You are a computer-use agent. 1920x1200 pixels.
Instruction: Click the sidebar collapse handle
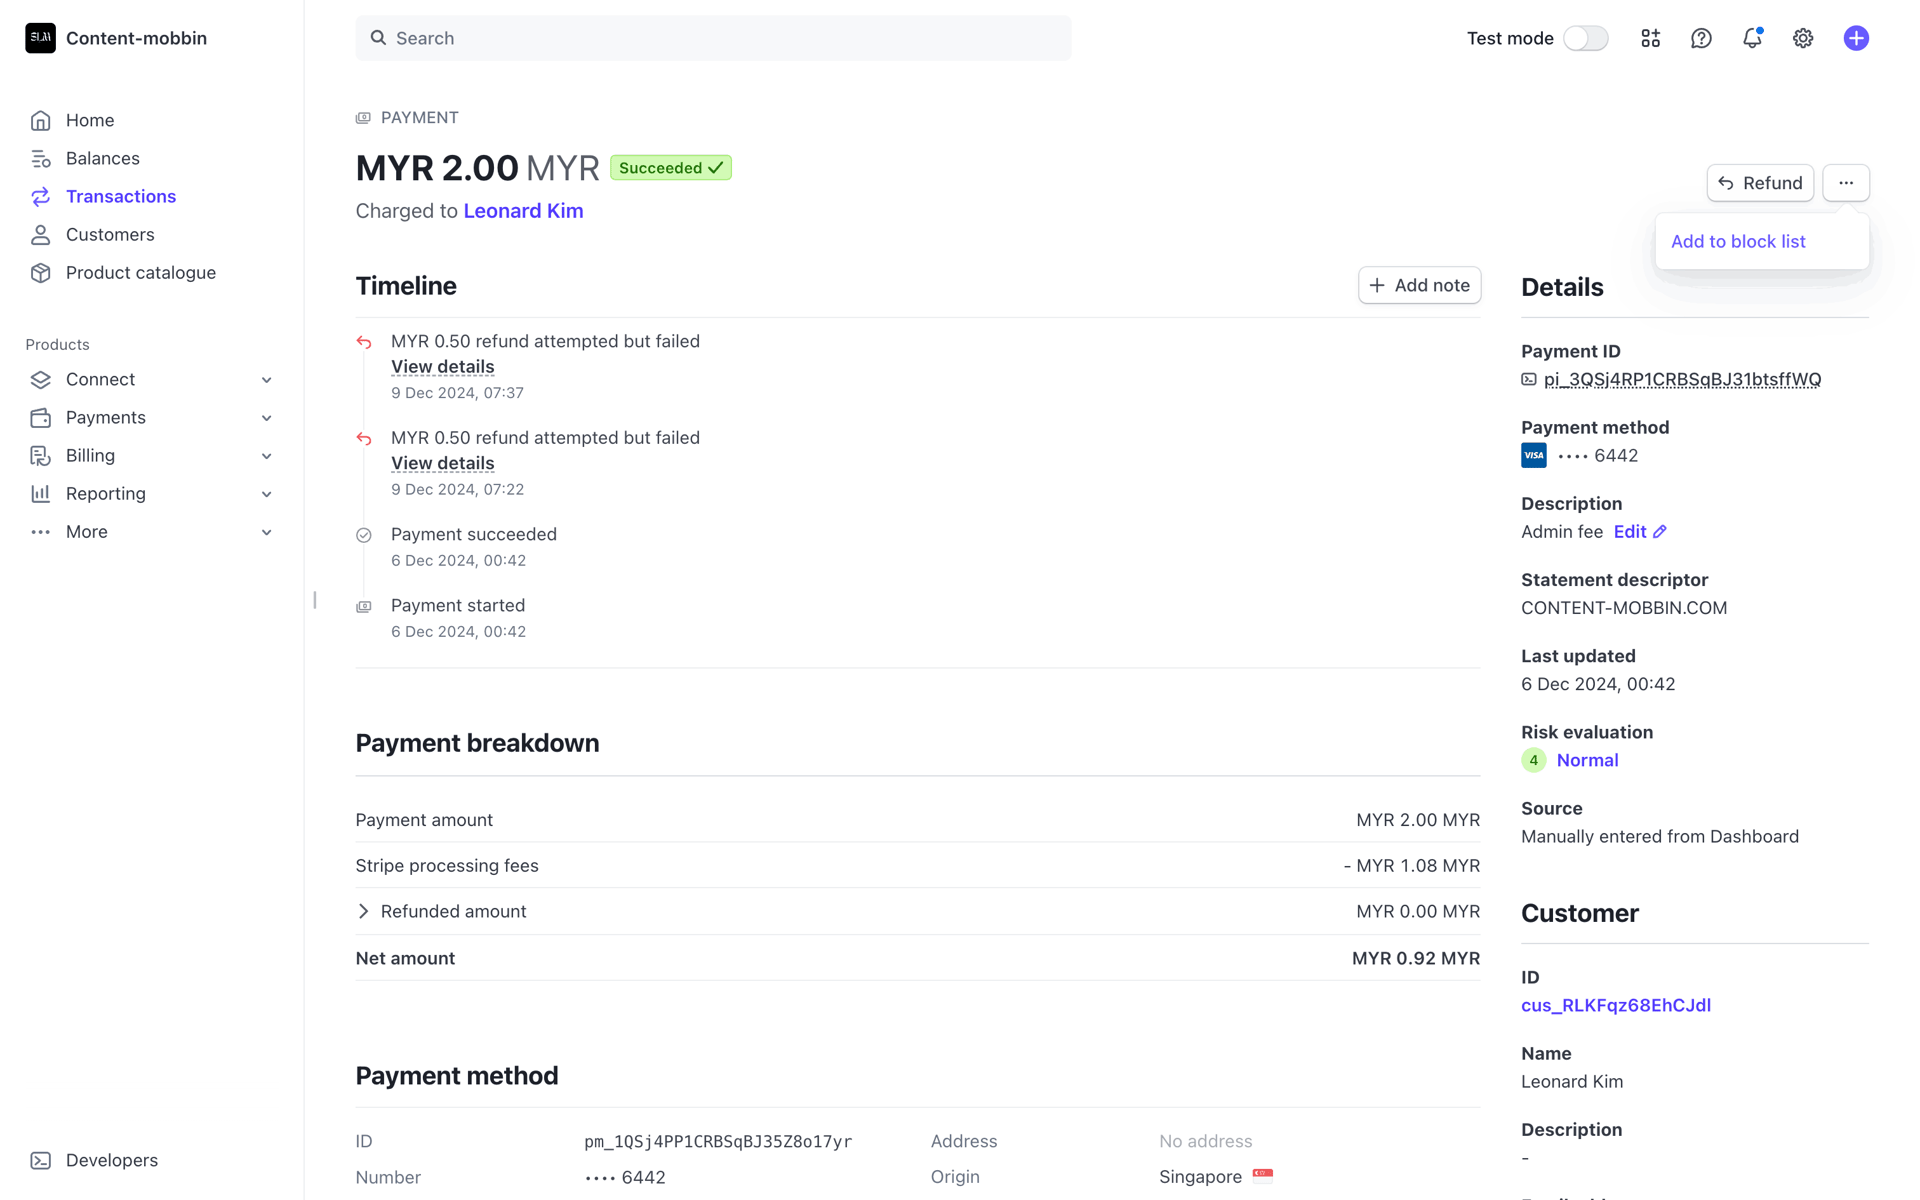click(315, 600)
